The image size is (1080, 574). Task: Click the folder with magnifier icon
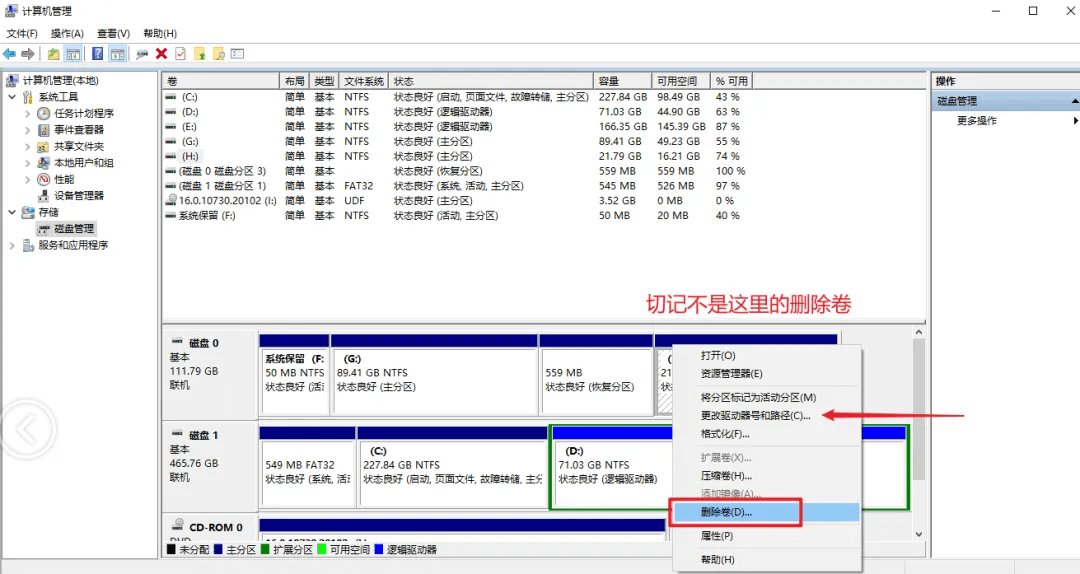point(219,54)
